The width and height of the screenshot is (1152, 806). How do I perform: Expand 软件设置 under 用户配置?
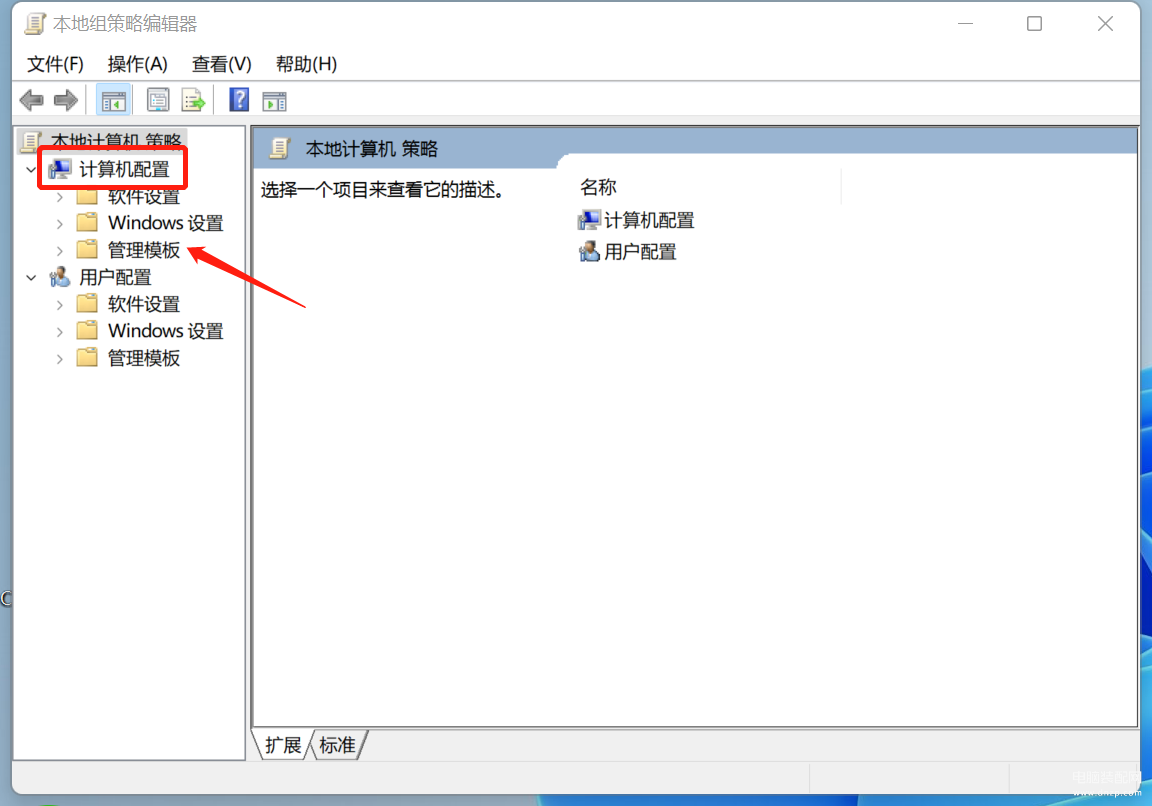tap(60, 305)
